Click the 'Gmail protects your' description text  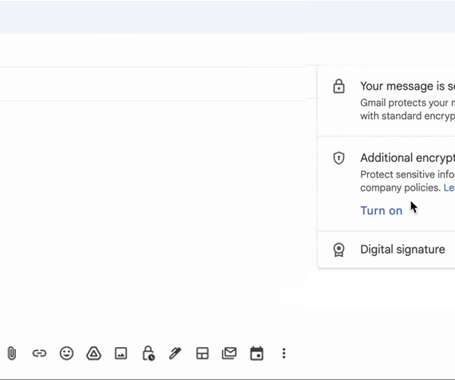tap(404, 103)
